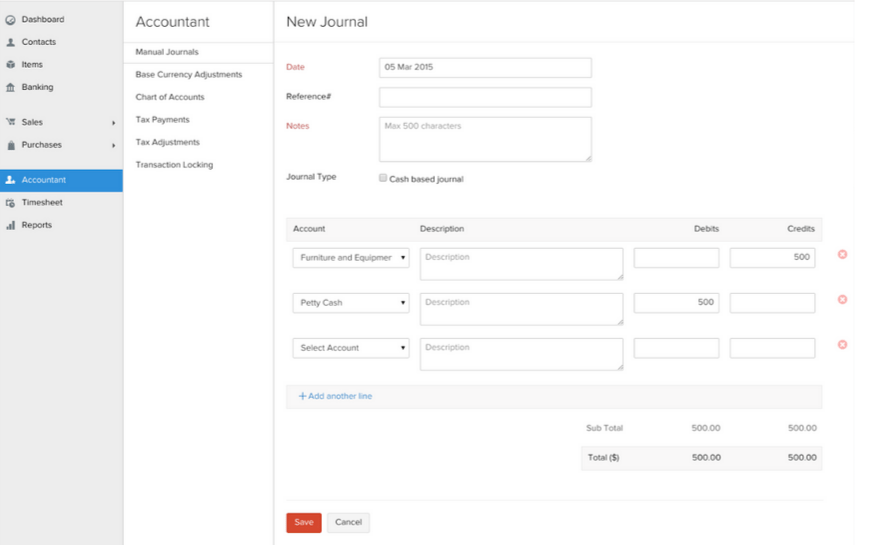Click the Timesheet clock icon

tap(10, 203)
